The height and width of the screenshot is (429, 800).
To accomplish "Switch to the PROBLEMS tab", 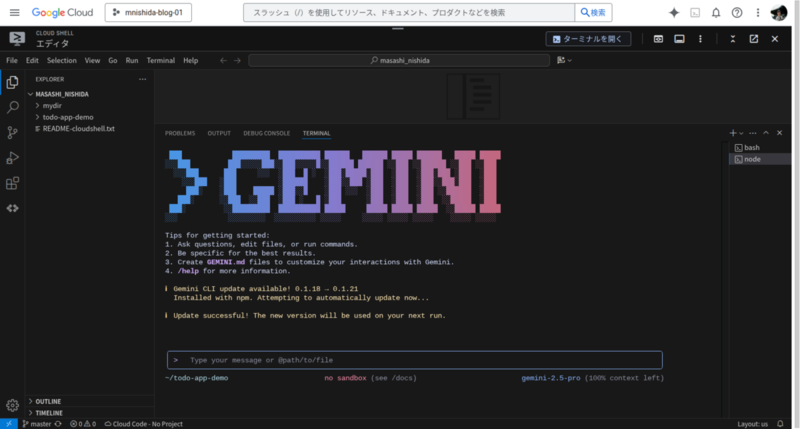I will (x=180, y=133).
